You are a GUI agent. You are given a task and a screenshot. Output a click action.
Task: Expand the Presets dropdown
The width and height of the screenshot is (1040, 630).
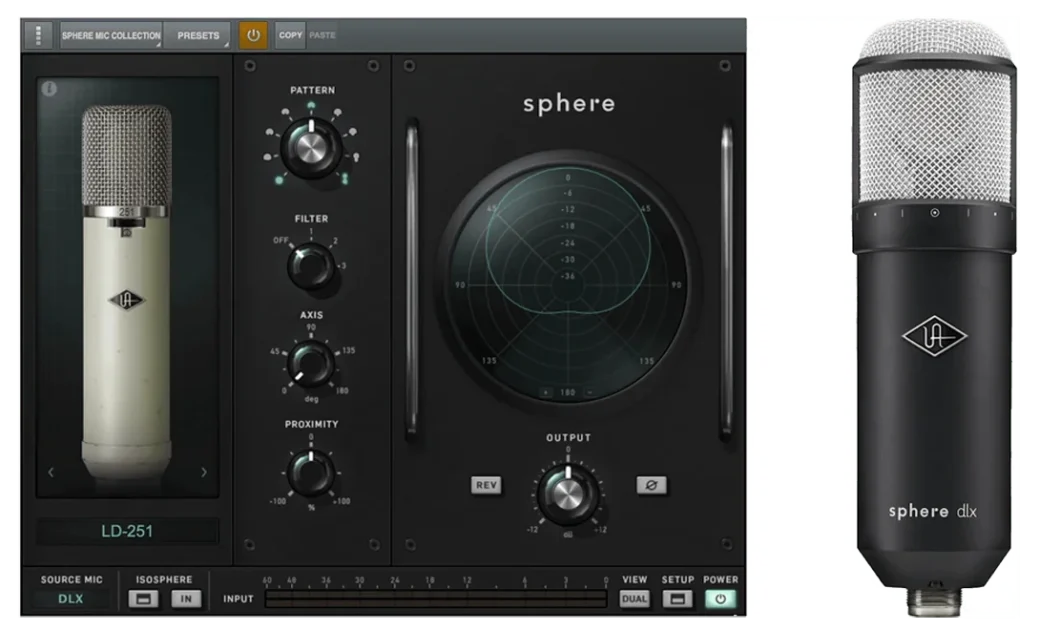tap(198, 35)
